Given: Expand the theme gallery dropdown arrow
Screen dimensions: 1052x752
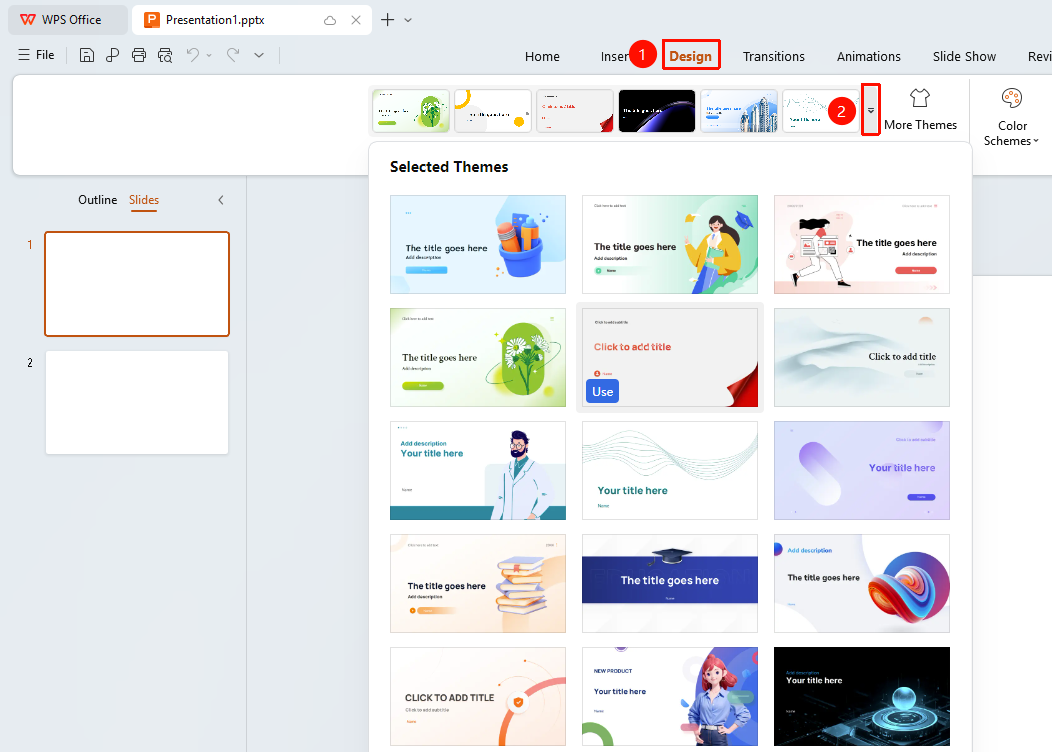Looking at the screenshot, I should 871,110.
